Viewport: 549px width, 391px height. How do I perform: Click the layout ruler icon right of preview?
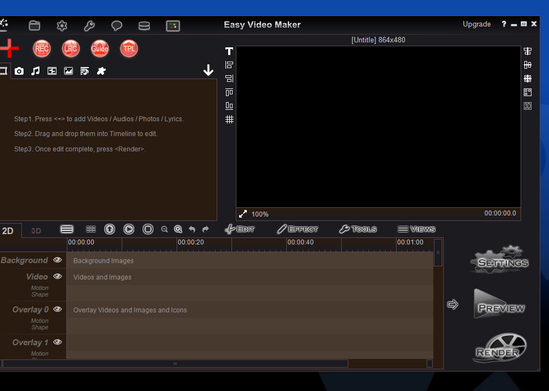[528, 92]
